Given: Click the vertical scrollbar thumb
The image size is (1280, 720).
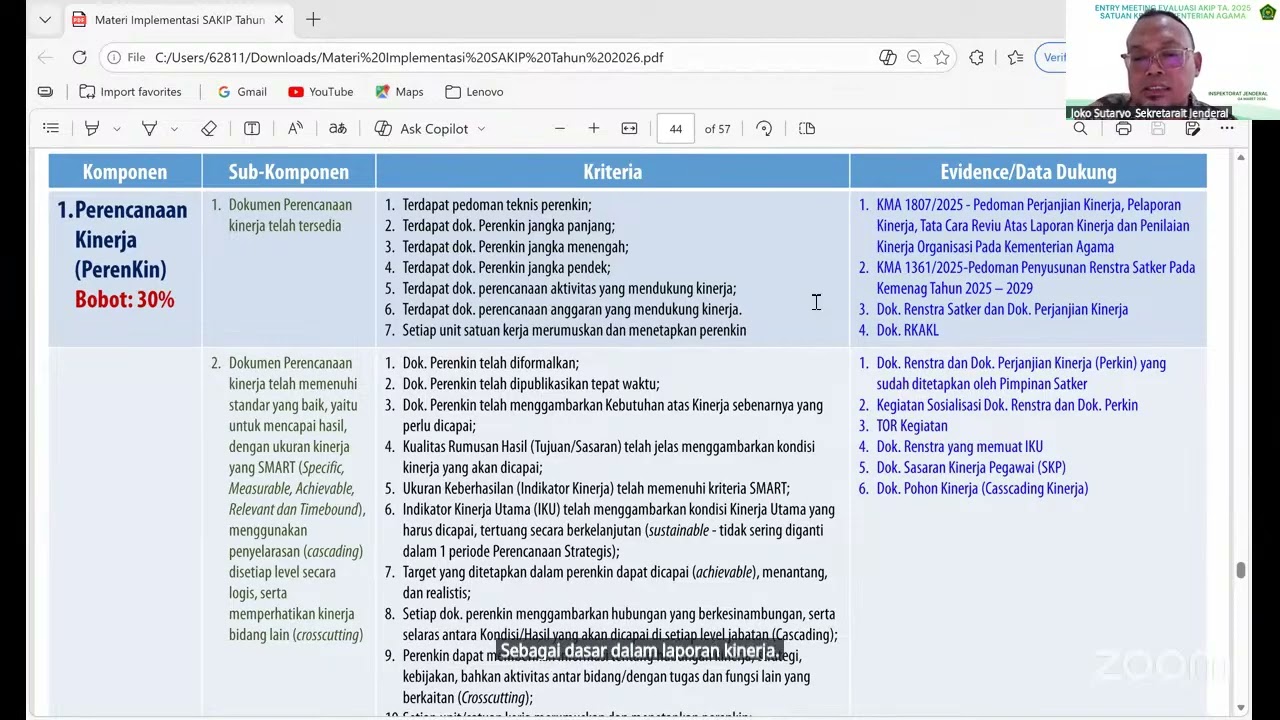Looking at the screenshot, I should tap(1241, 570).
